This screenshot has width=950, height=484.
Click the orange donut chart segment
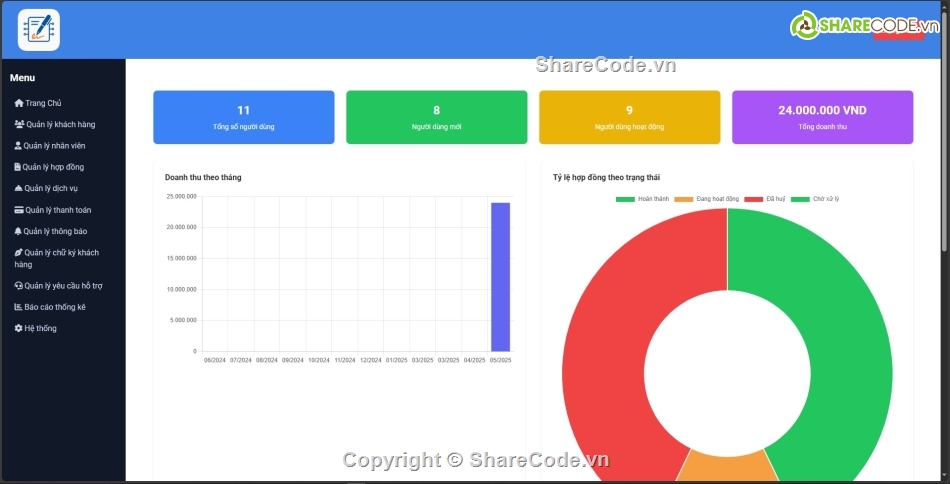[x=727, y=466]
